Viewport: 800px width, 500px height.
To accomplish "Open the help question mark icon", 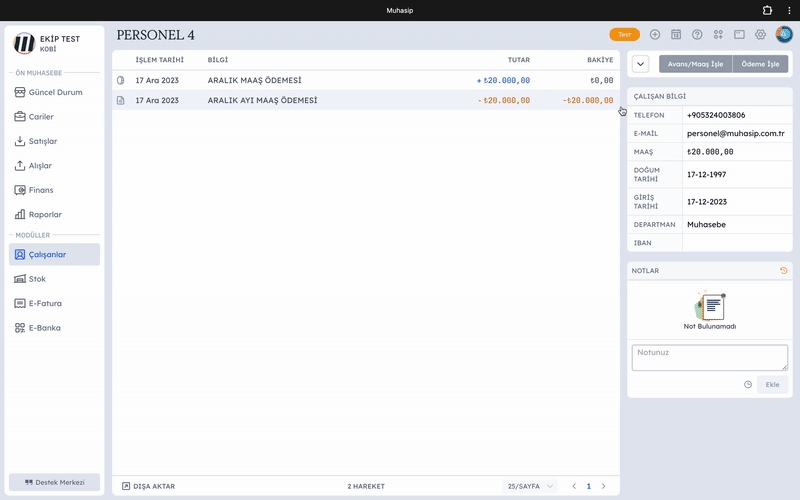I will [x=697, y=34].
